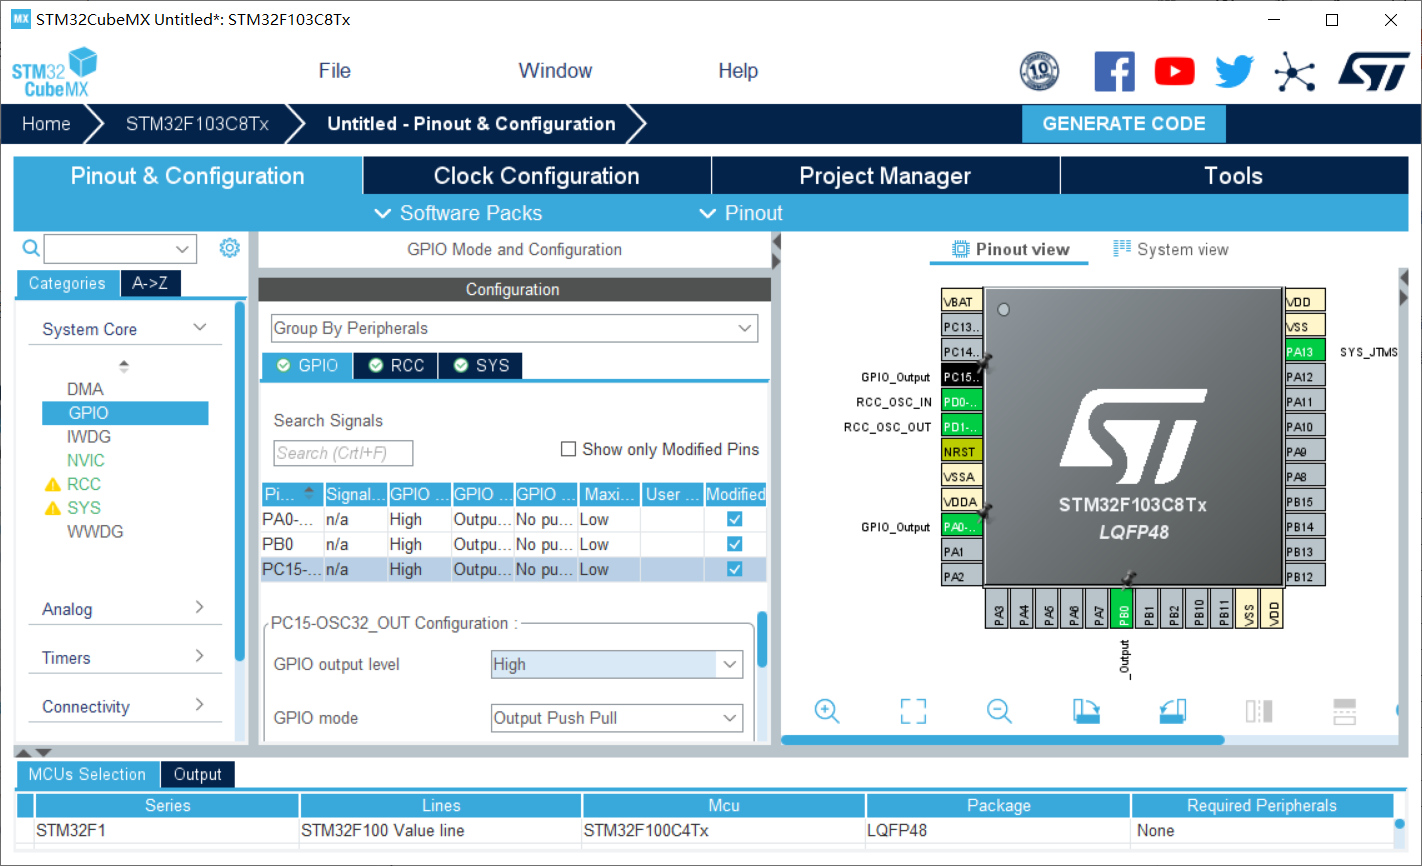Click the STM32F103C8Tx breadcrumb

pos(197,124)
